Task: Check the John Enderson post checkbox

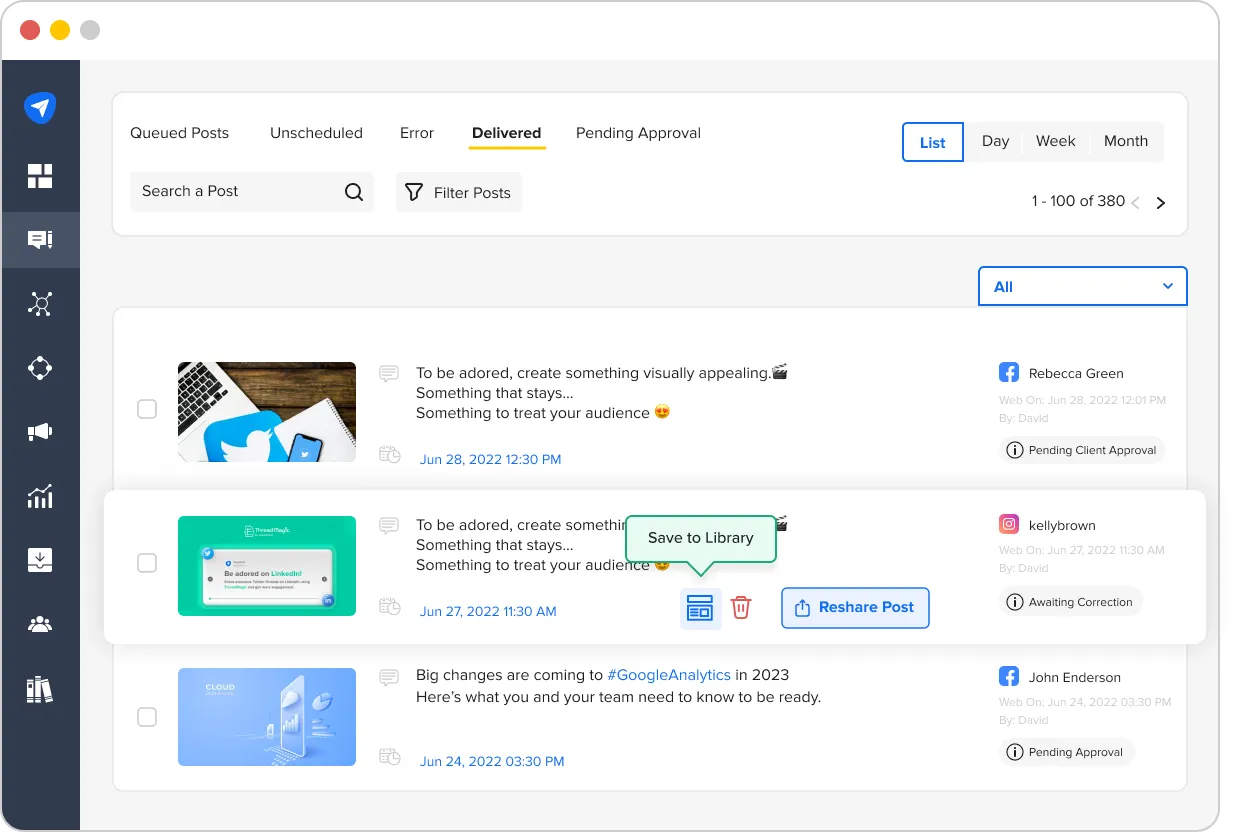Action: click(x=147, y=717)
